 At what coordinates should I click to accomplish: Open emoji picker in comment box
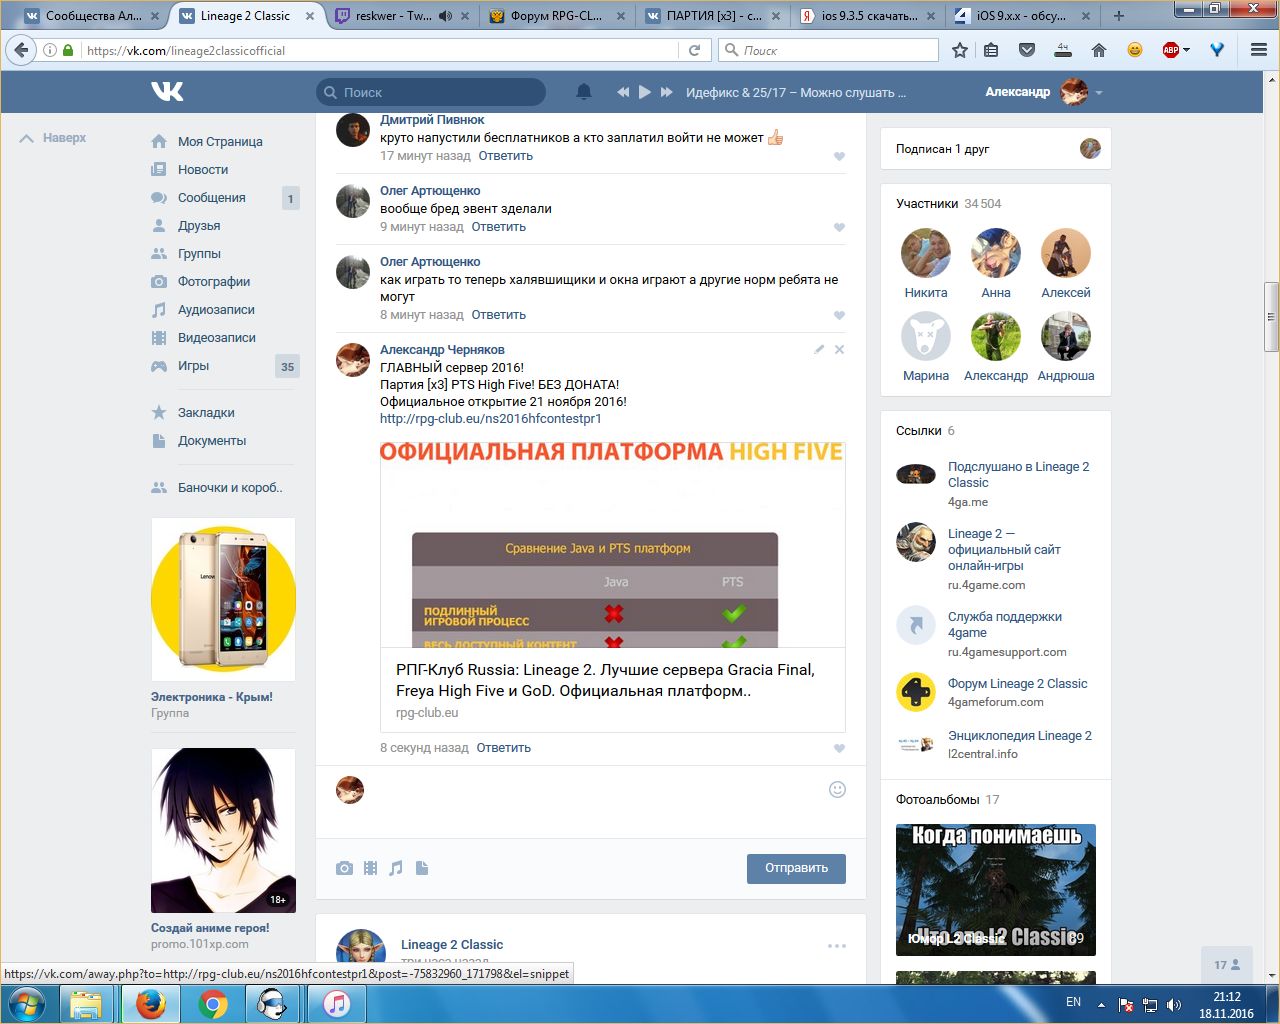click(x=838, y=789)
